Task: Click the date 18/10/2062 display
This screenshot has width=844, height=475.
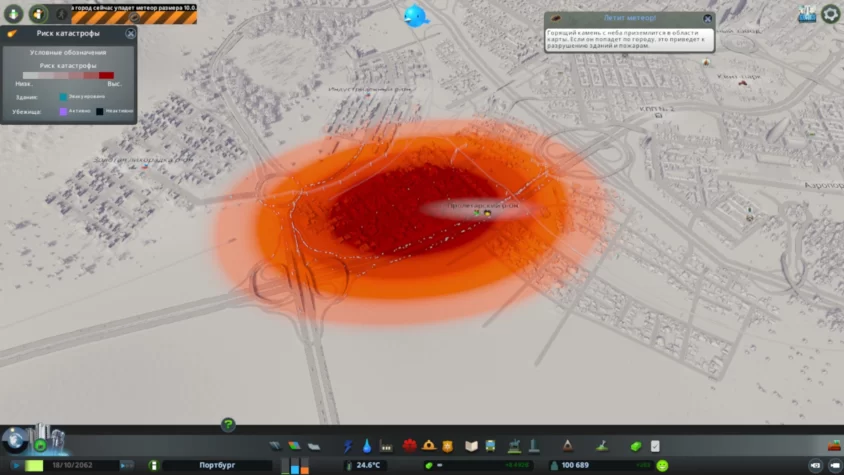Action: [x=73, y=465]
